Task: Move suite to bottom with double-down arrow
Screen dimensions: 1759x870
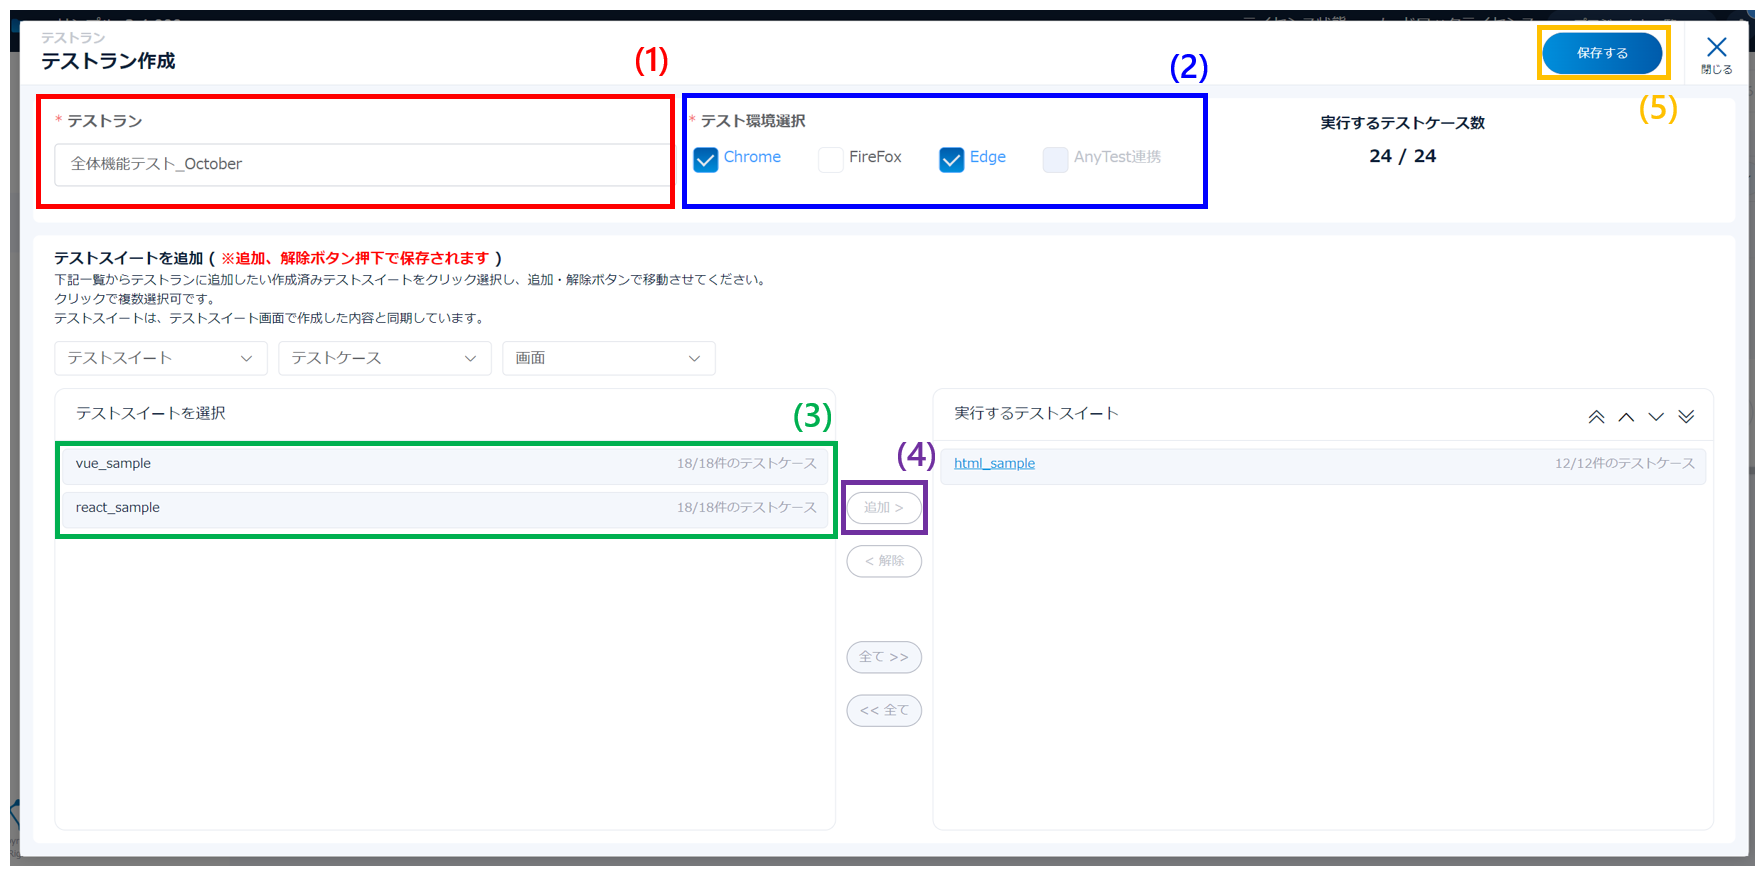Action: tap(1686, 417)
